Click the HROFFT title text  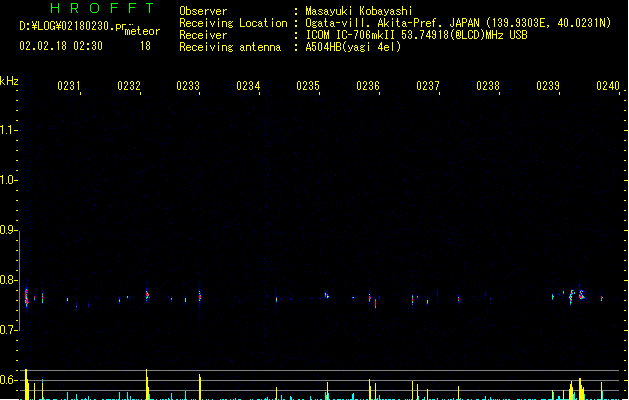[x=102, y=8]
